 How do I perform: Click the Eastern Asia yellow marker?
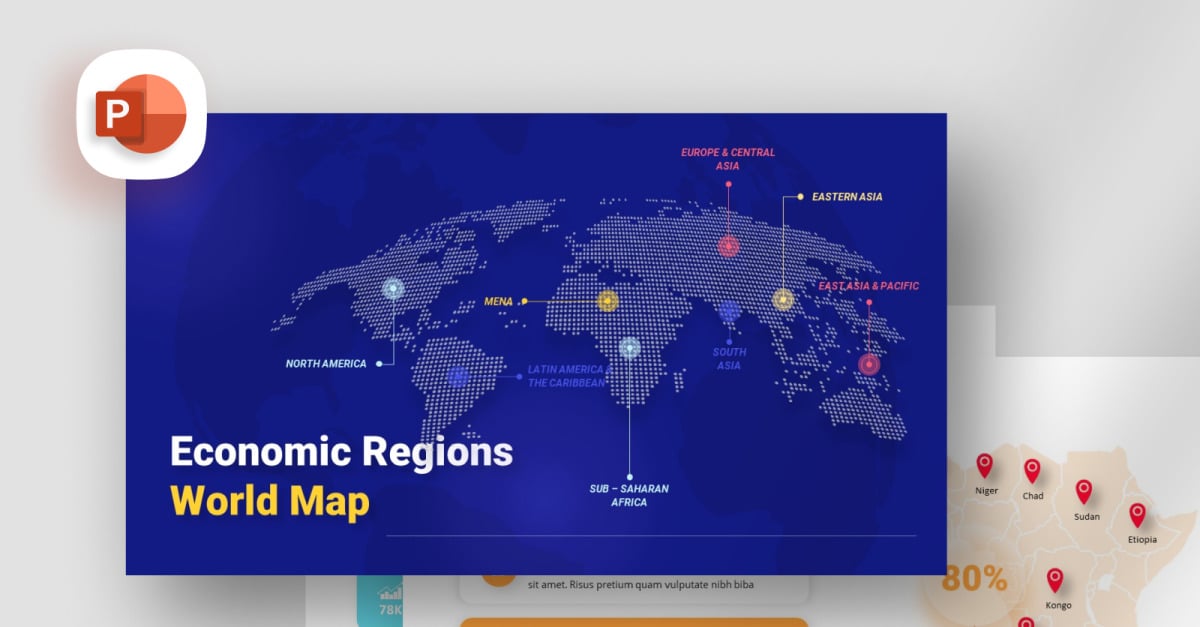coord(783,298)
